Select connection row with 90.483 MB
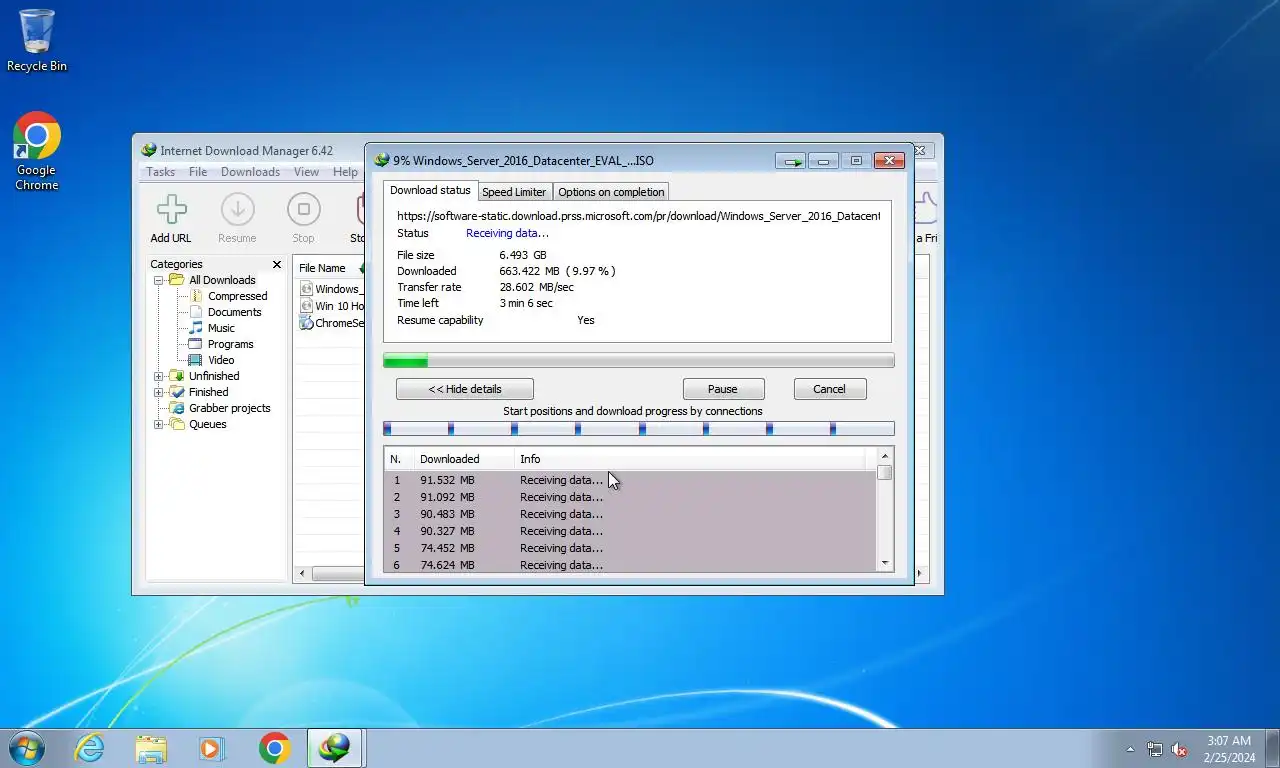The image size is (1280, 768). click(630, 514)
